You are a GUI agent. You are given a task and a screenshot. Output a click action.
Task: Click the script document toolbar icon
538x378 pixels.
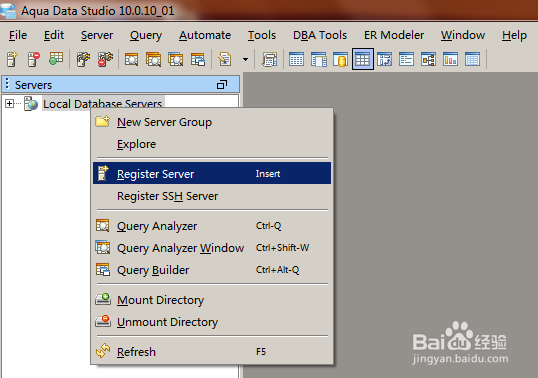click(x=225, y=59)
